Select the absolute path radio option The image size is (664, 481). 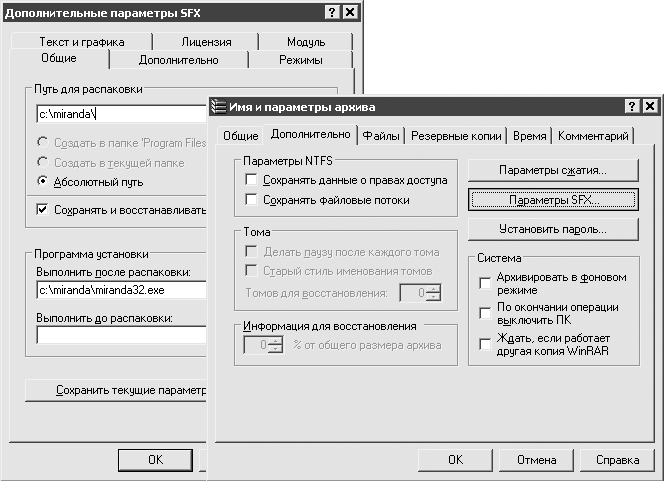point(42,181)
